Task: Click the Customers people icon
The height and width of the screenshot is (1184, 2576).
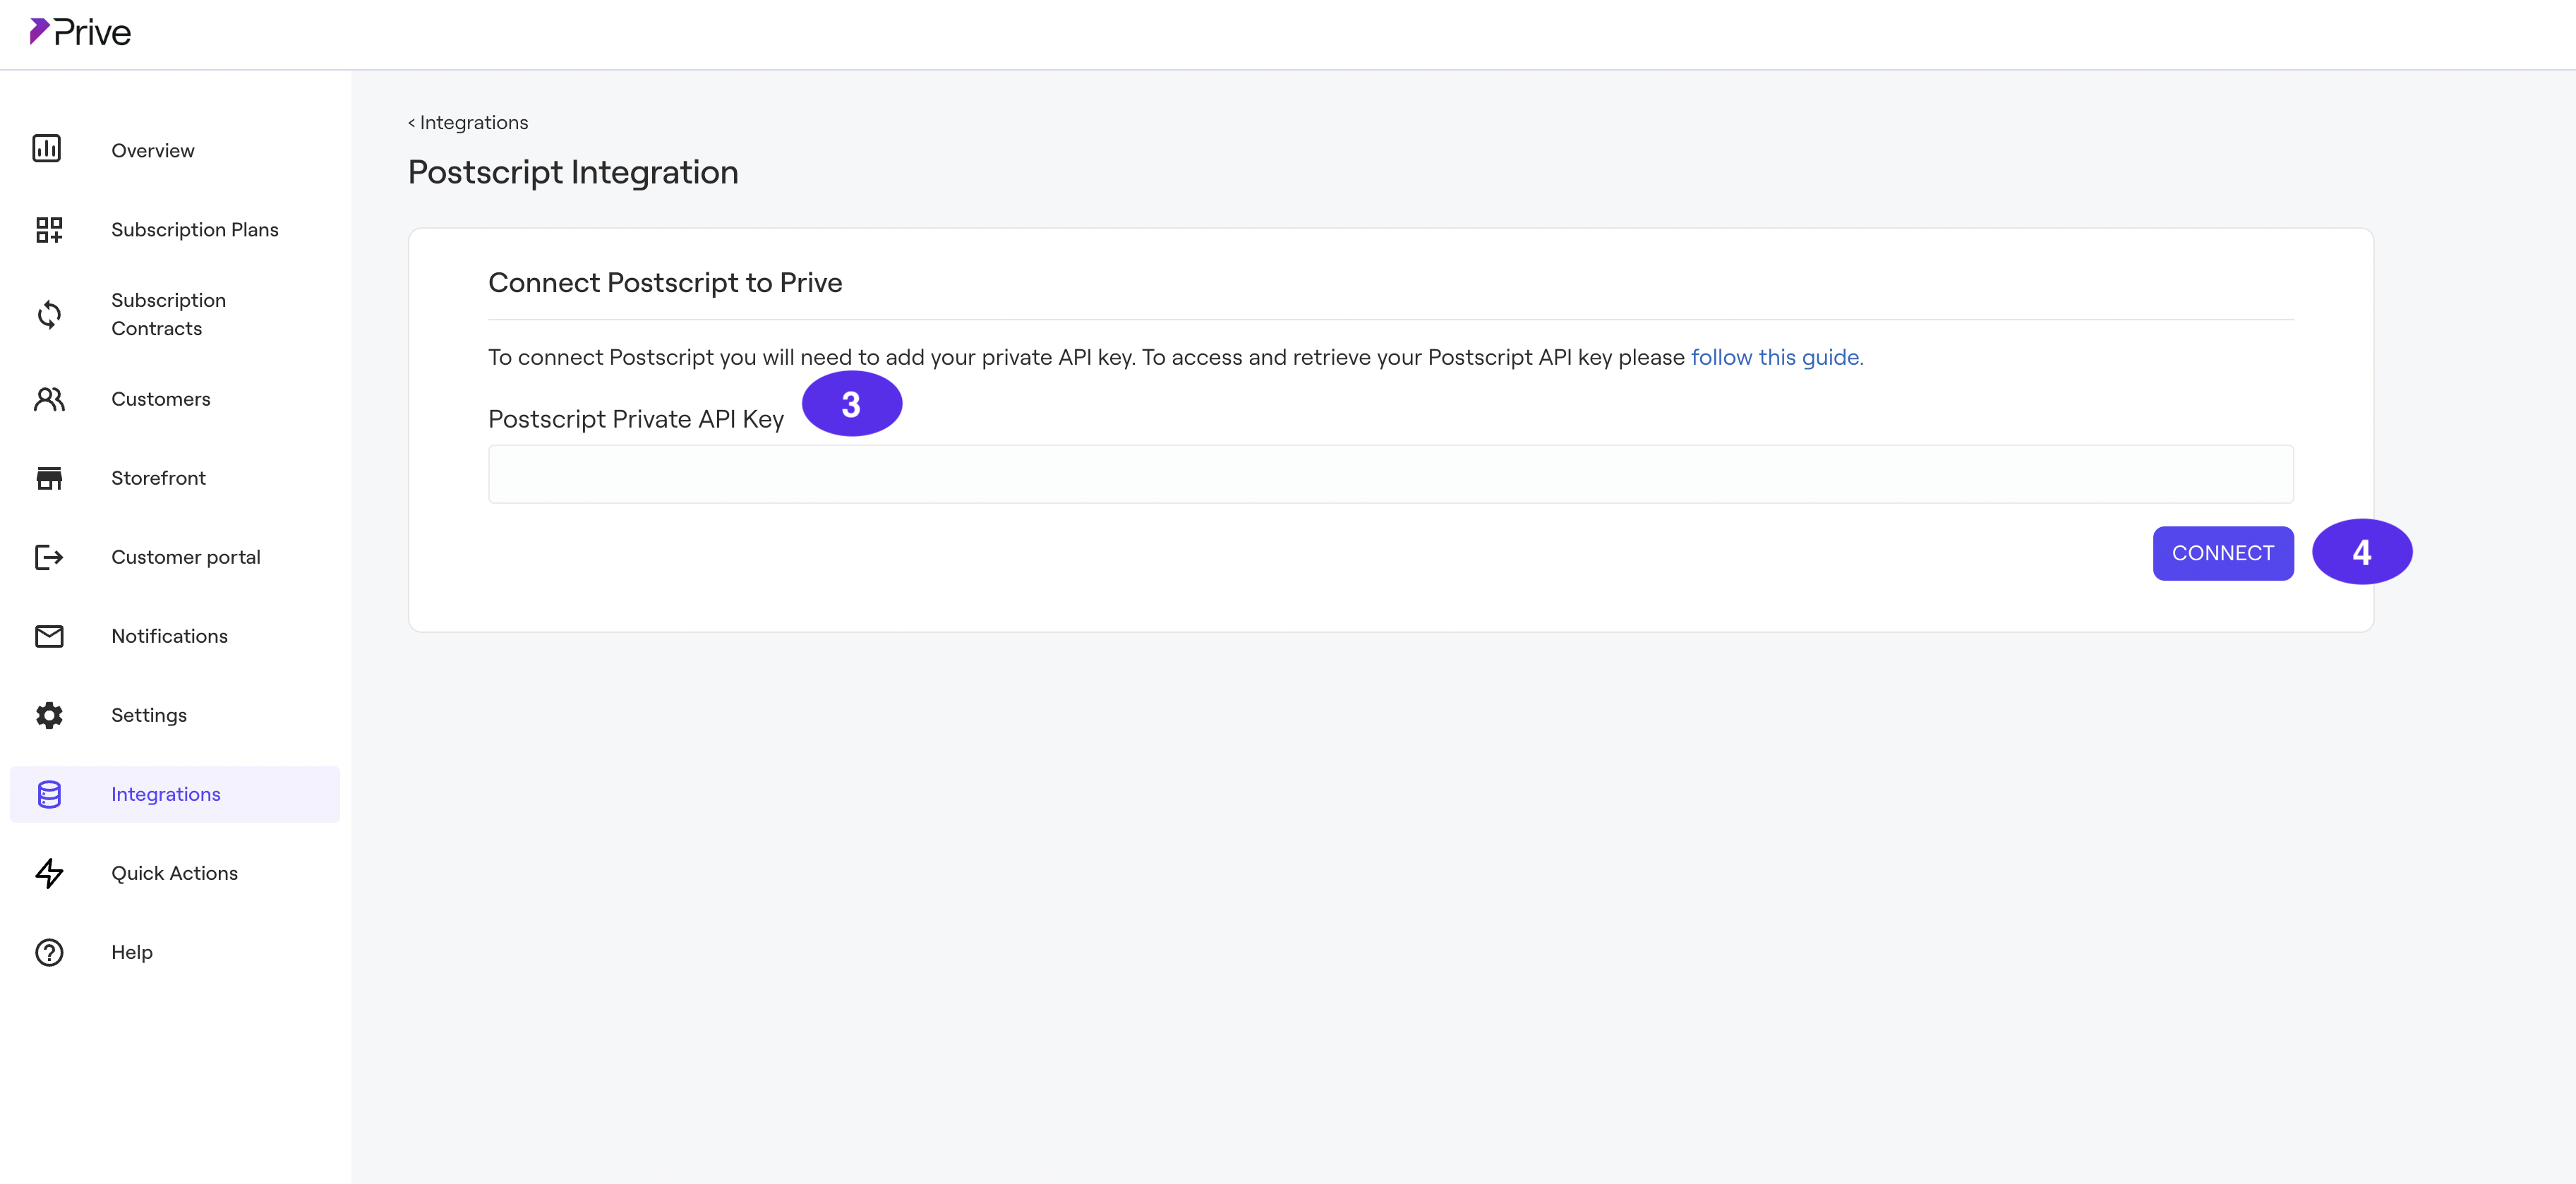Action: [49, 398]
